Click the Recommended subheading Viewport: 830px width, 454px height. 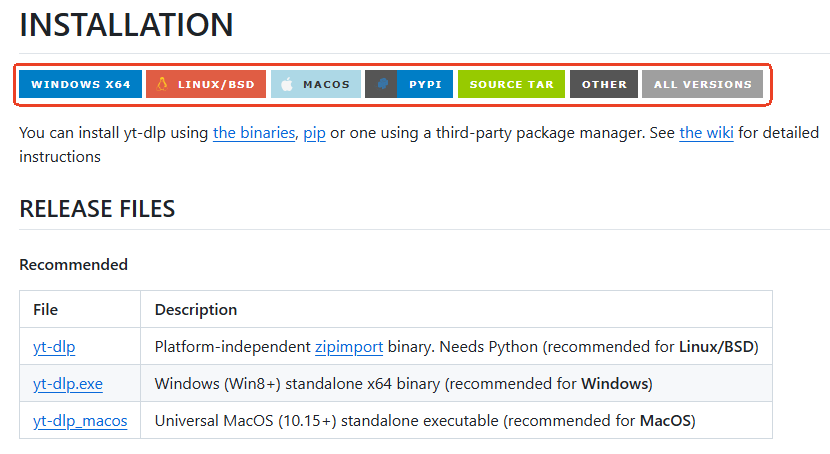[73, 265]
